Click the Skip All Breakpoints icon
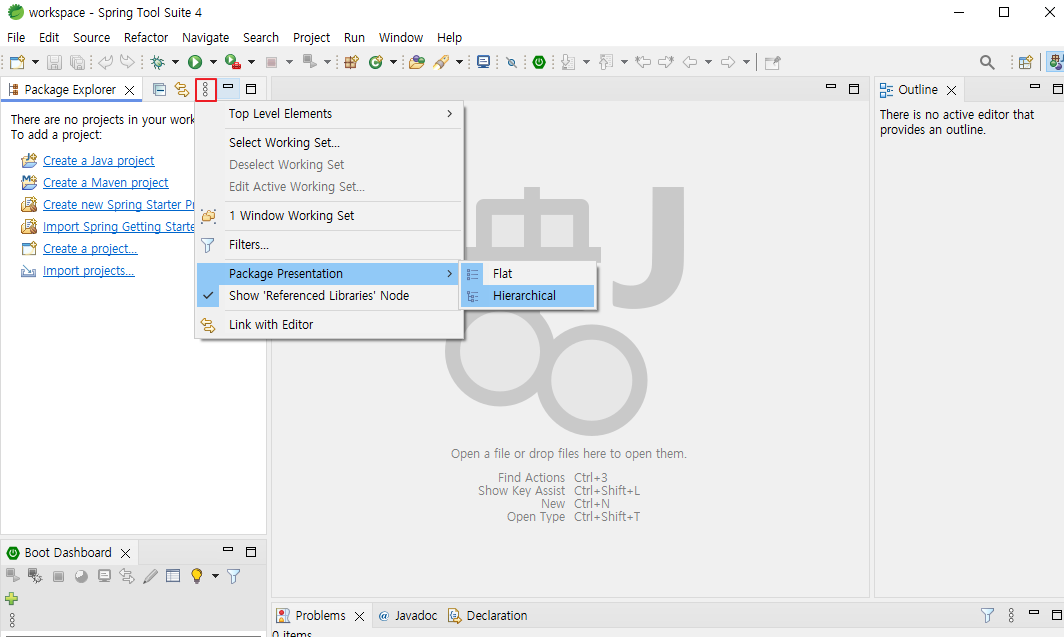1064x637 pixels. point(512,62)
